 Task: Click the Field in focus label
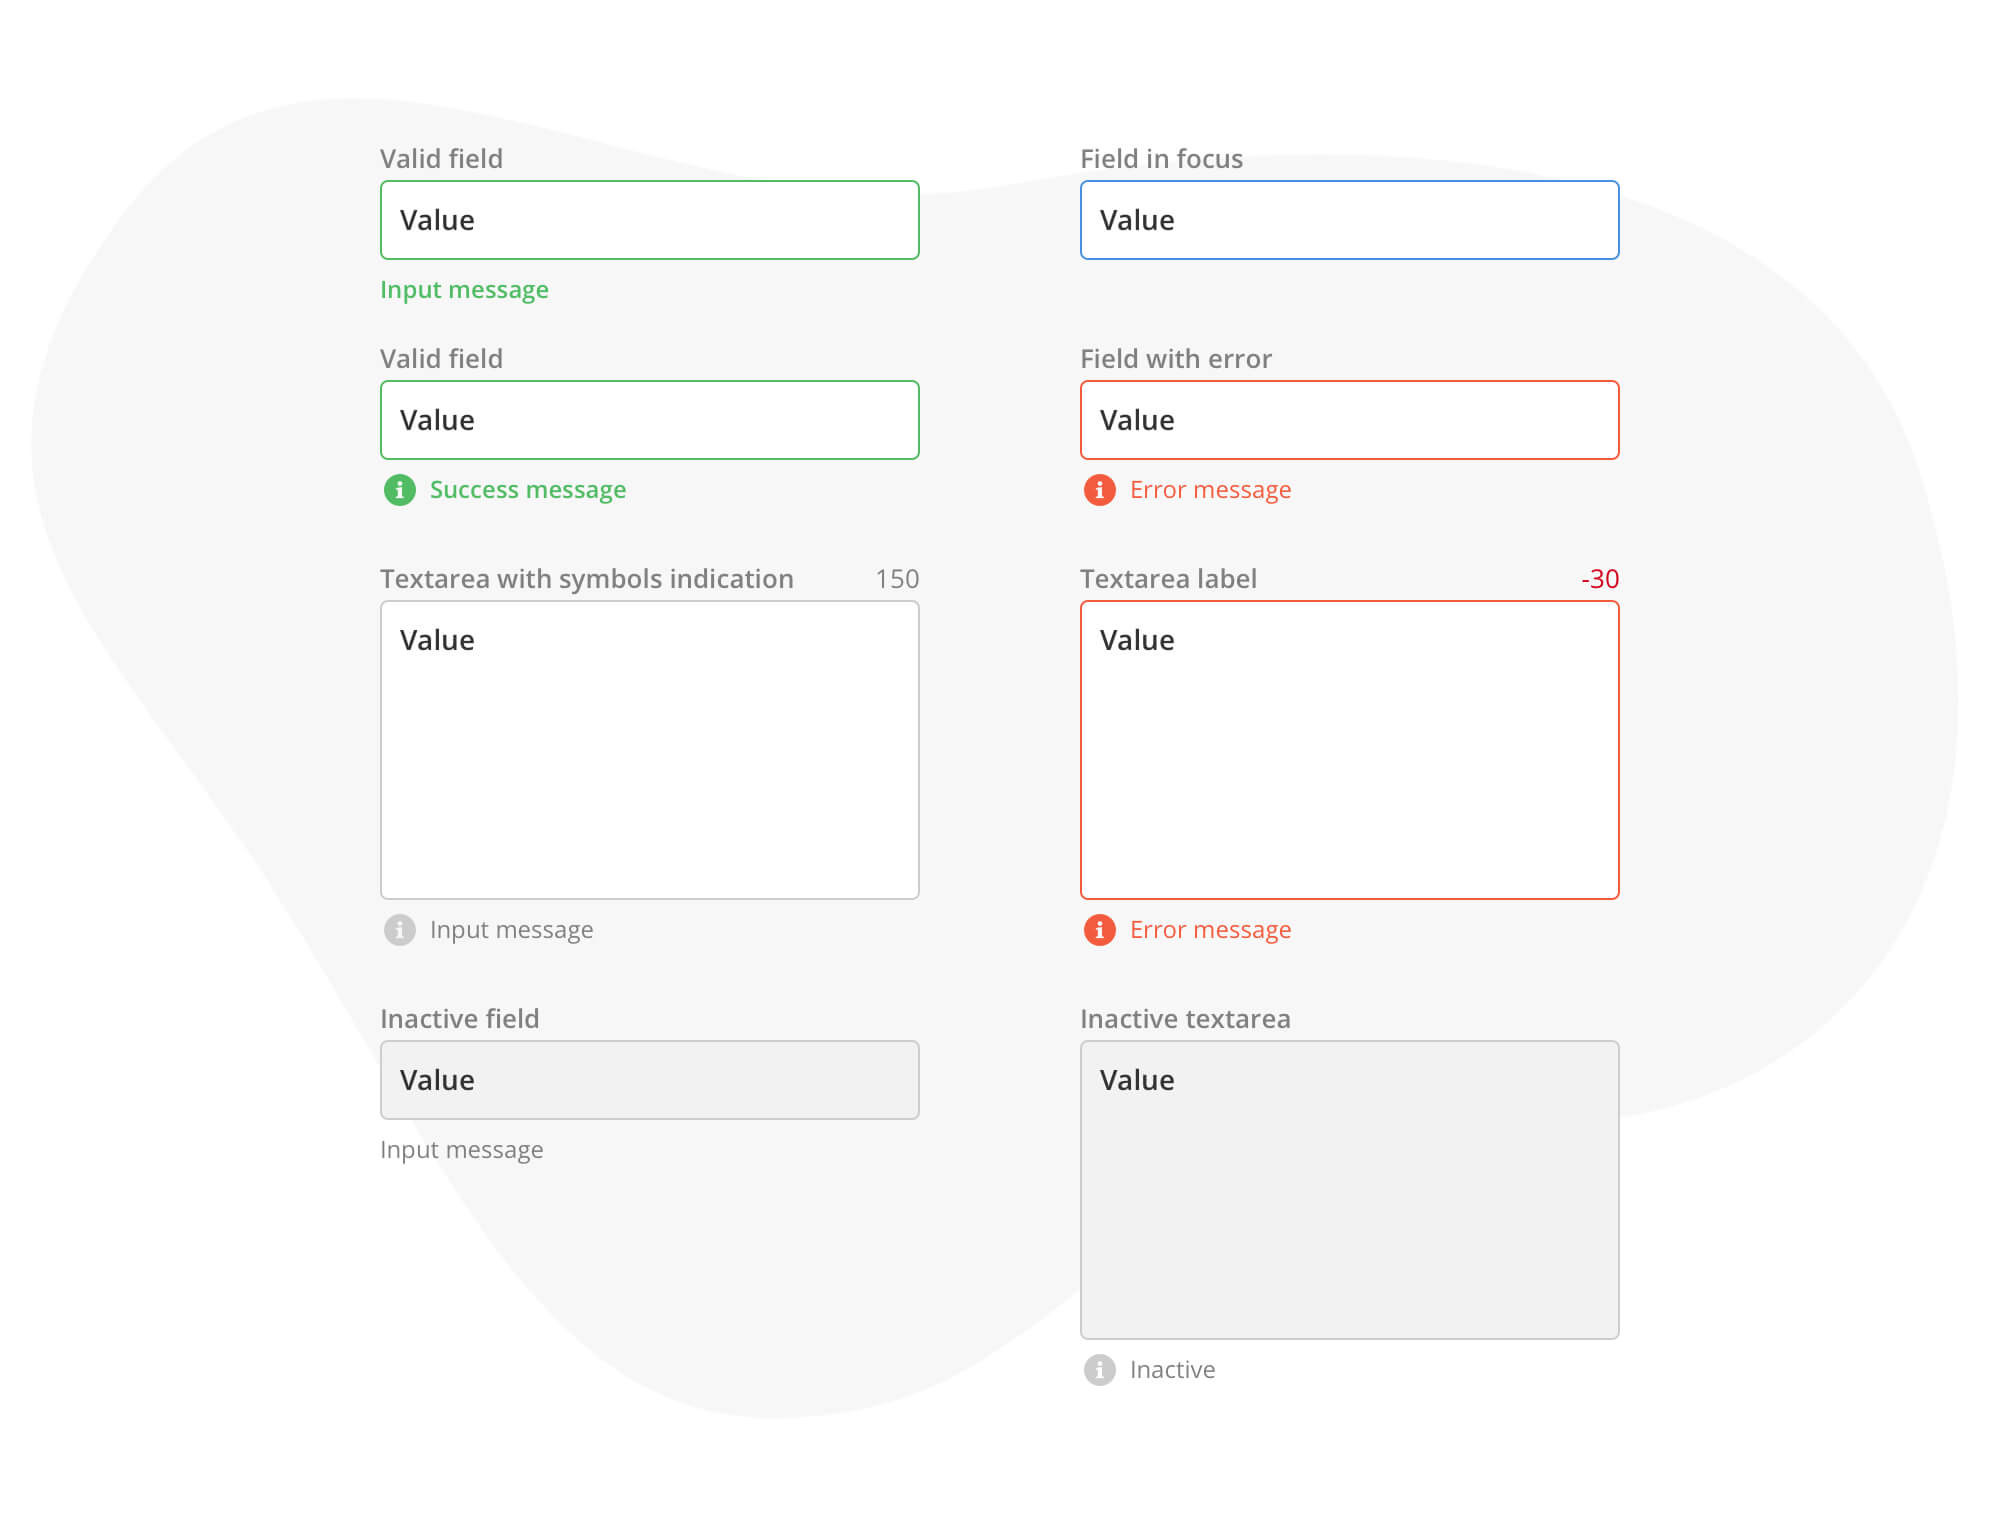coord(1161,159)
